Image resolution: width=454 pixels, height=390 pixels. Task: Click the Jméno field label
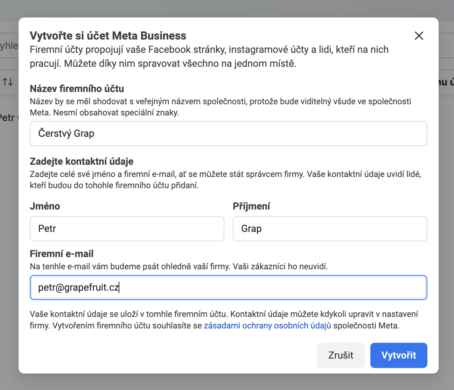coord(45,206)
